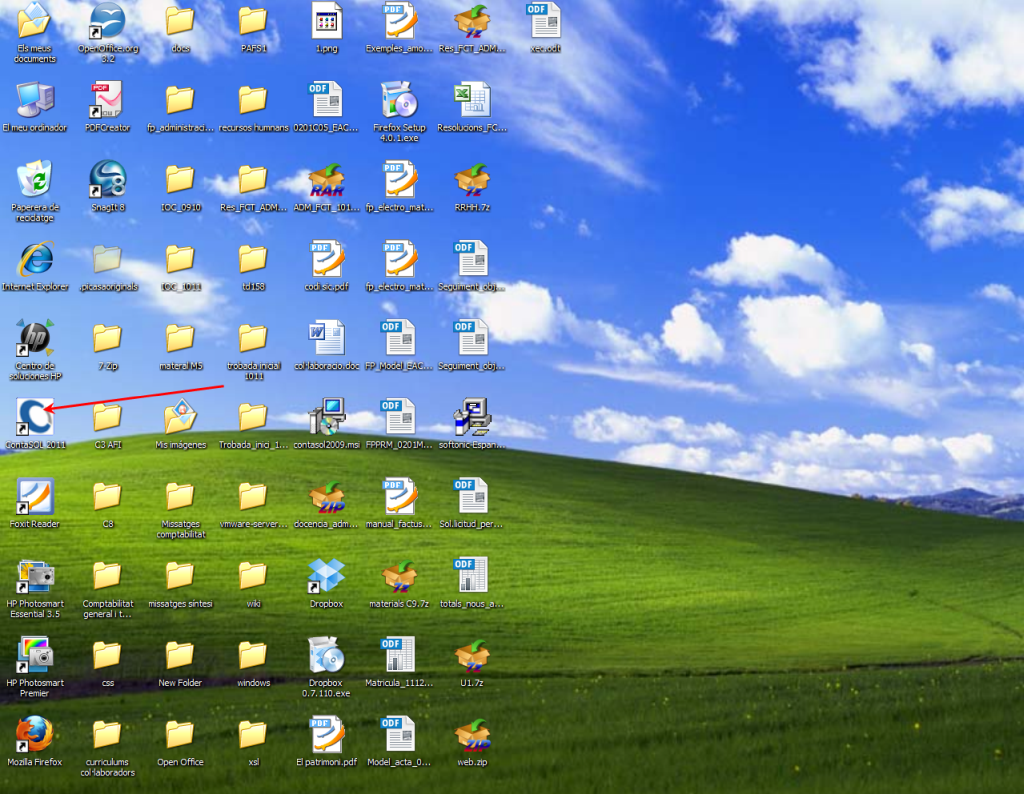Select the RRHH.7z archive file

472,180
